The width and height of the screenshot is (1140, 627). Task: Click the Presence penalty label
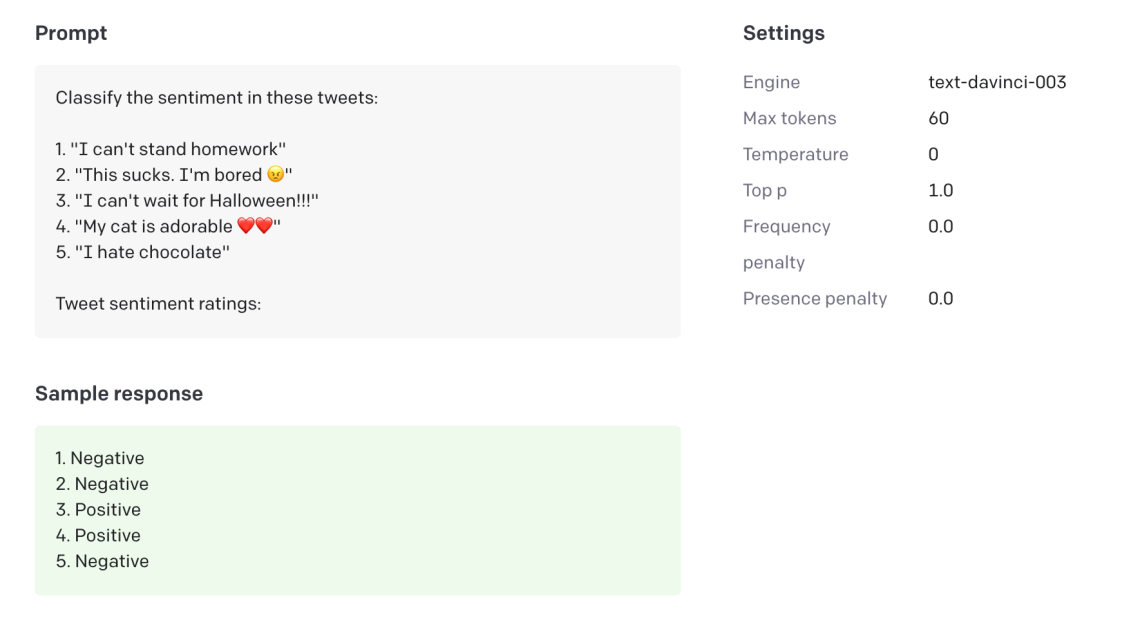click(814, 298)
